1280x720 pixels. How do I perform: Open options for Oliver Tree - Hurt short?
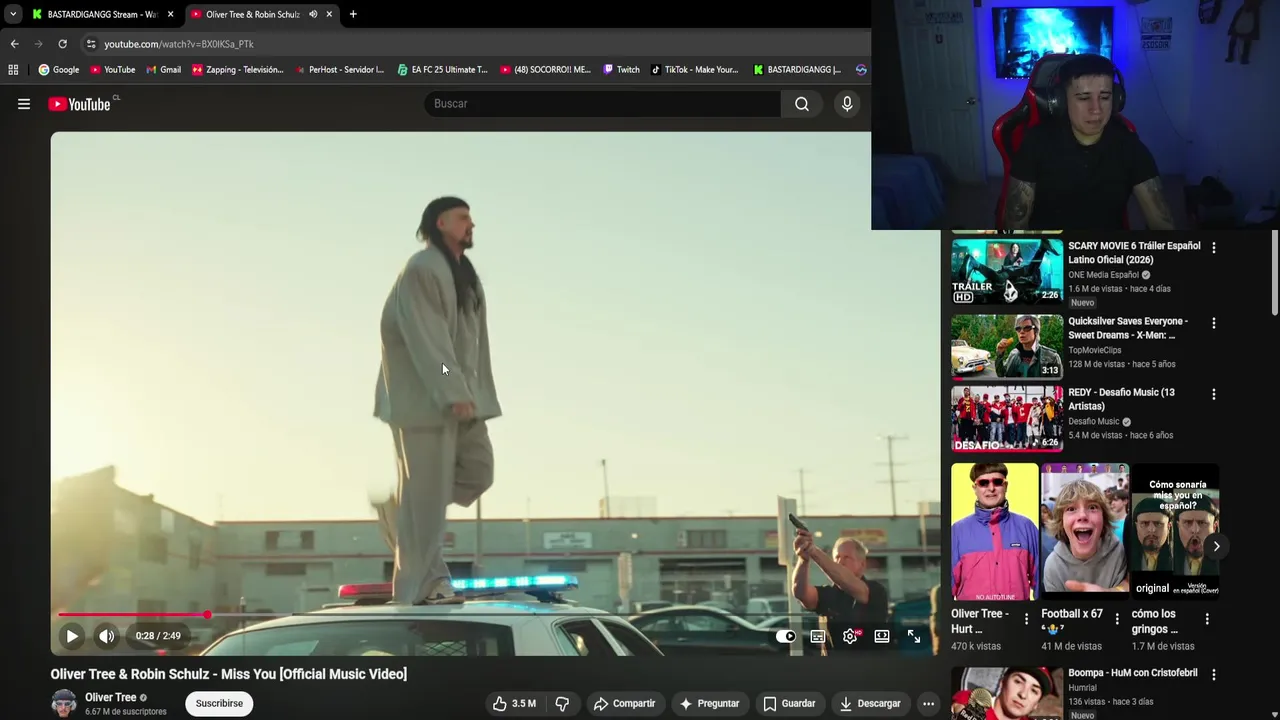[1026, 619]
